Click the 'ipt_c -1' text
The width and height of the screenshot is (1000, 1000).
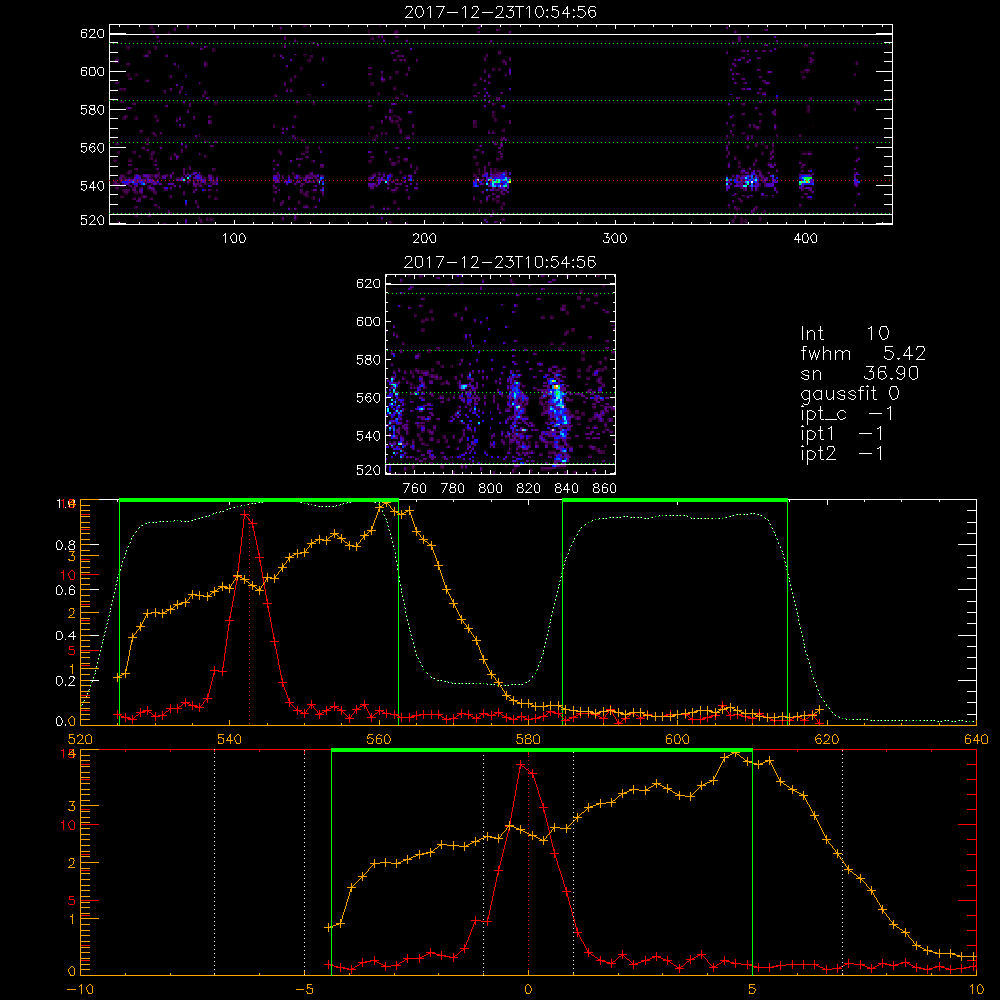click(846, 414)
